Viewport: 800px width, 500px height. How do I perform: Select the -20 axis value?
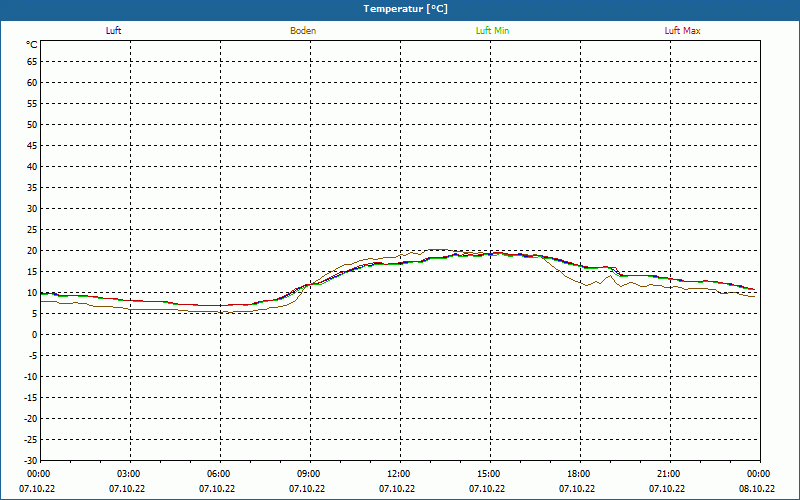pos(31,419)
